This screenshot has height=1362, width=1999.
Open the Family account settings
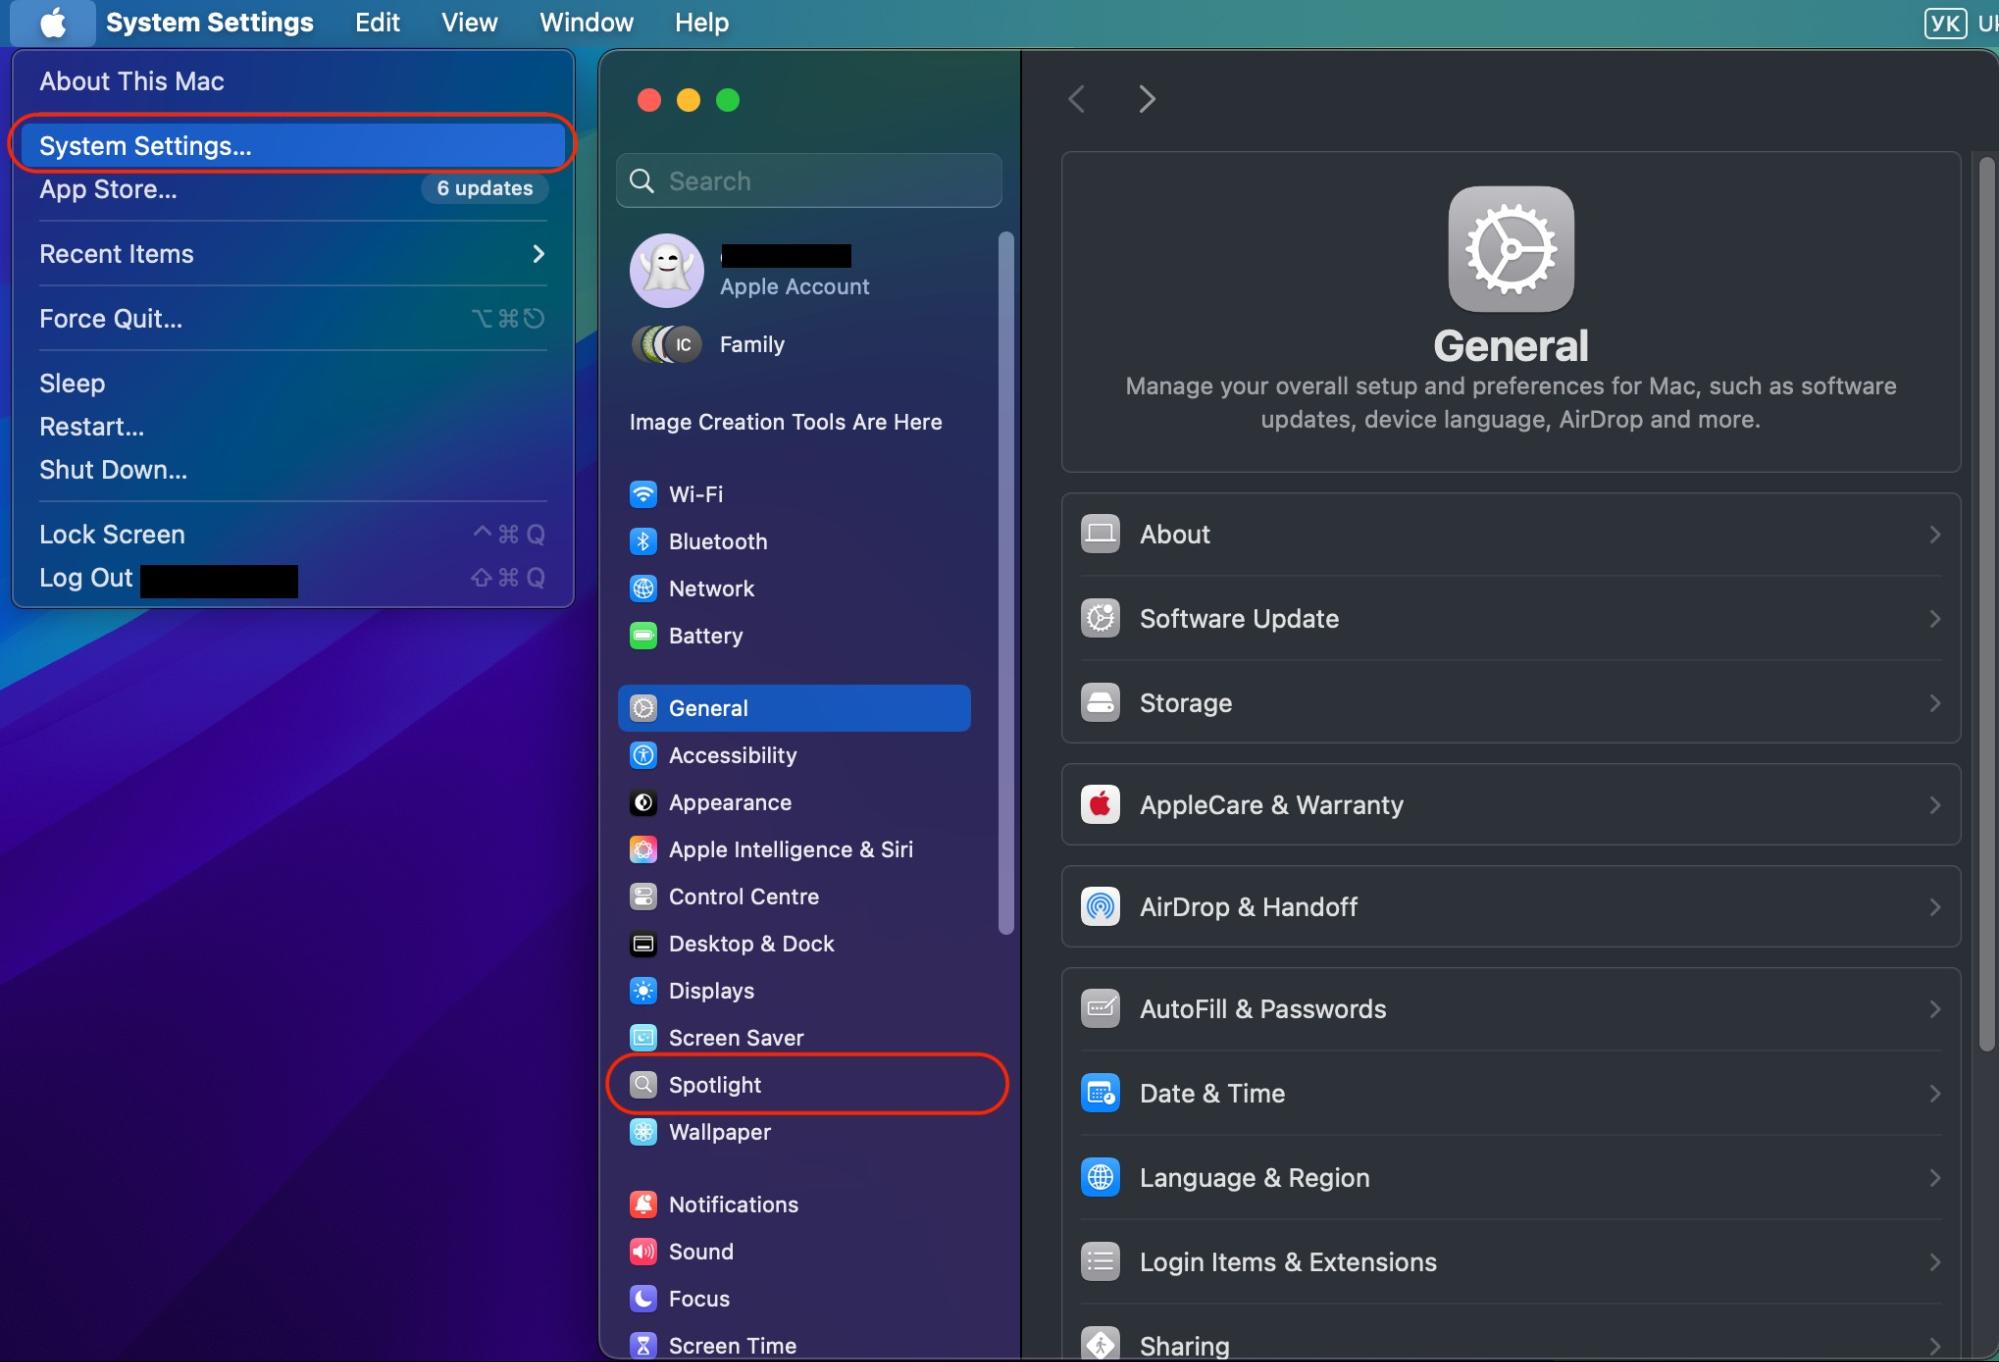tap(752, 344)
